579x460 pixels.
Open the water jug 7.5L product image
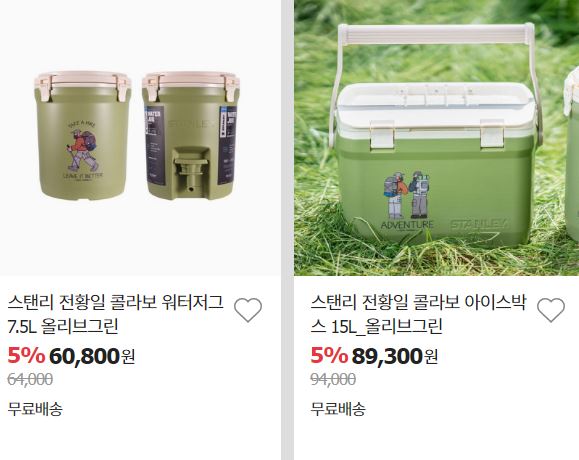point(140,138)
